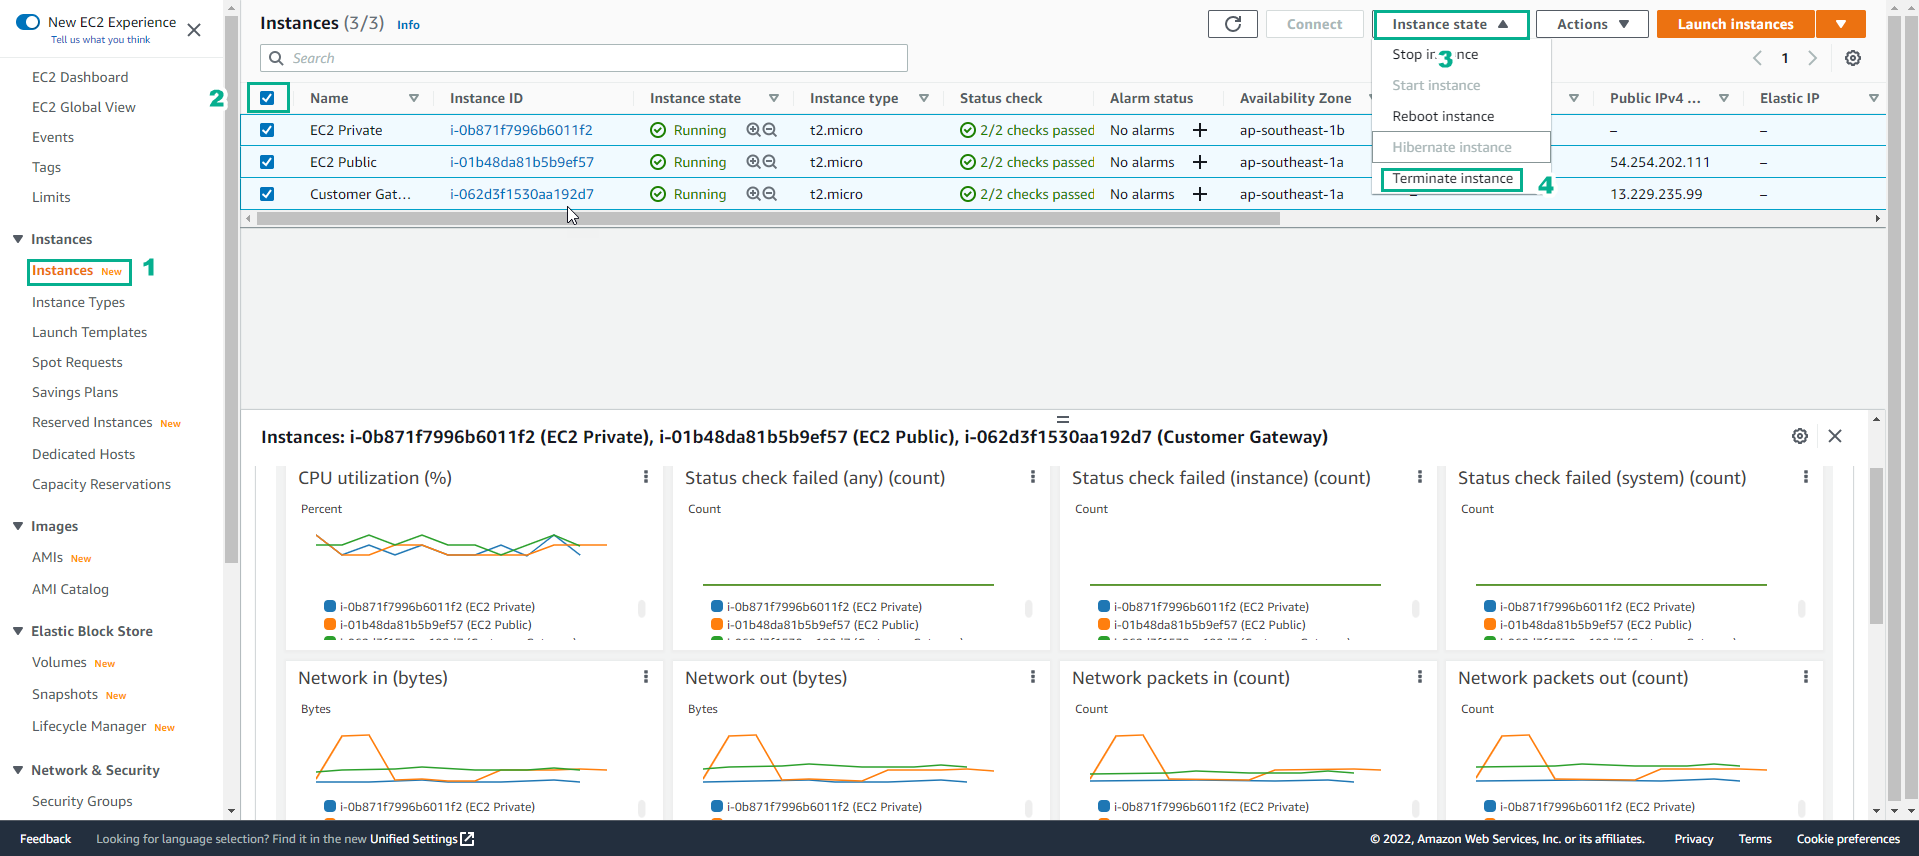Open instance ID i-0b871f7996b6011f2 link
The width and height of the screenshot is (1919, 856).
521,130
